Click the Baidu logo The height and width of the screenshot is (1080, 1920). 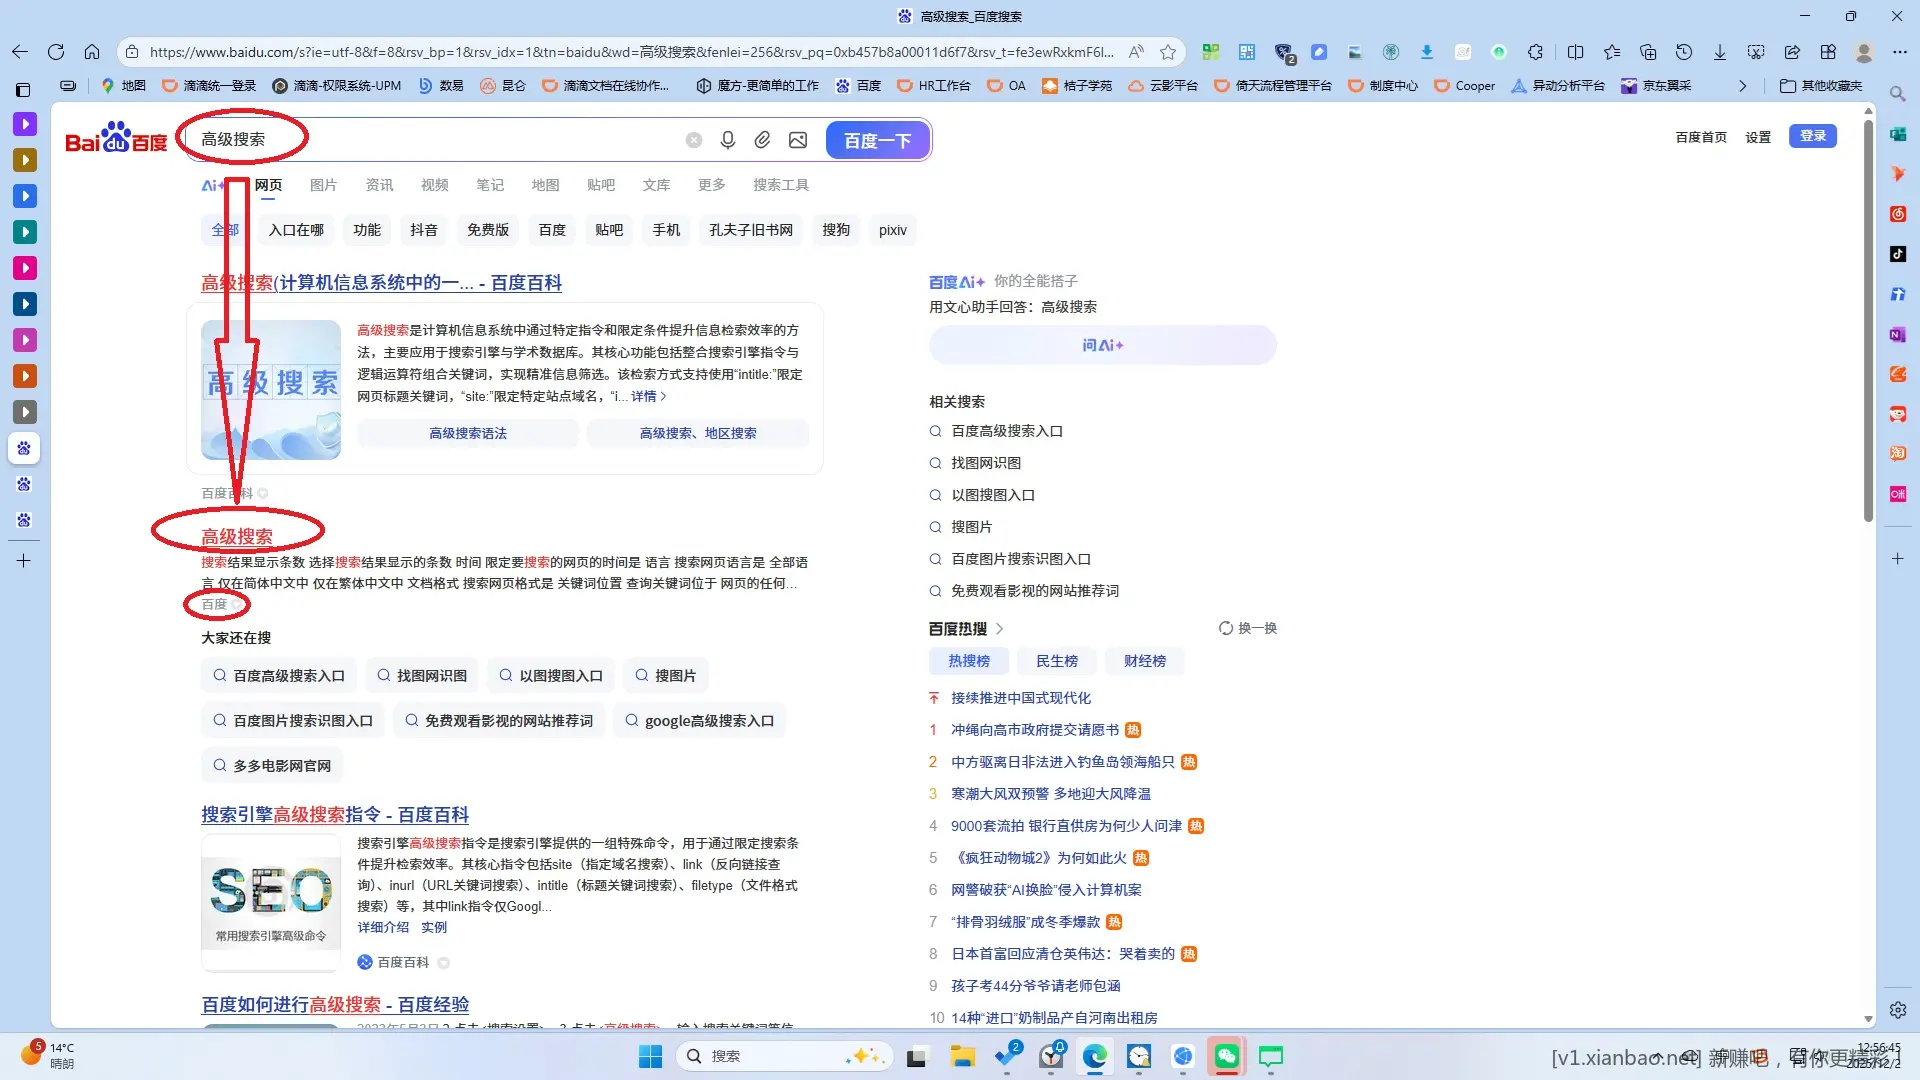click(115, 138)
